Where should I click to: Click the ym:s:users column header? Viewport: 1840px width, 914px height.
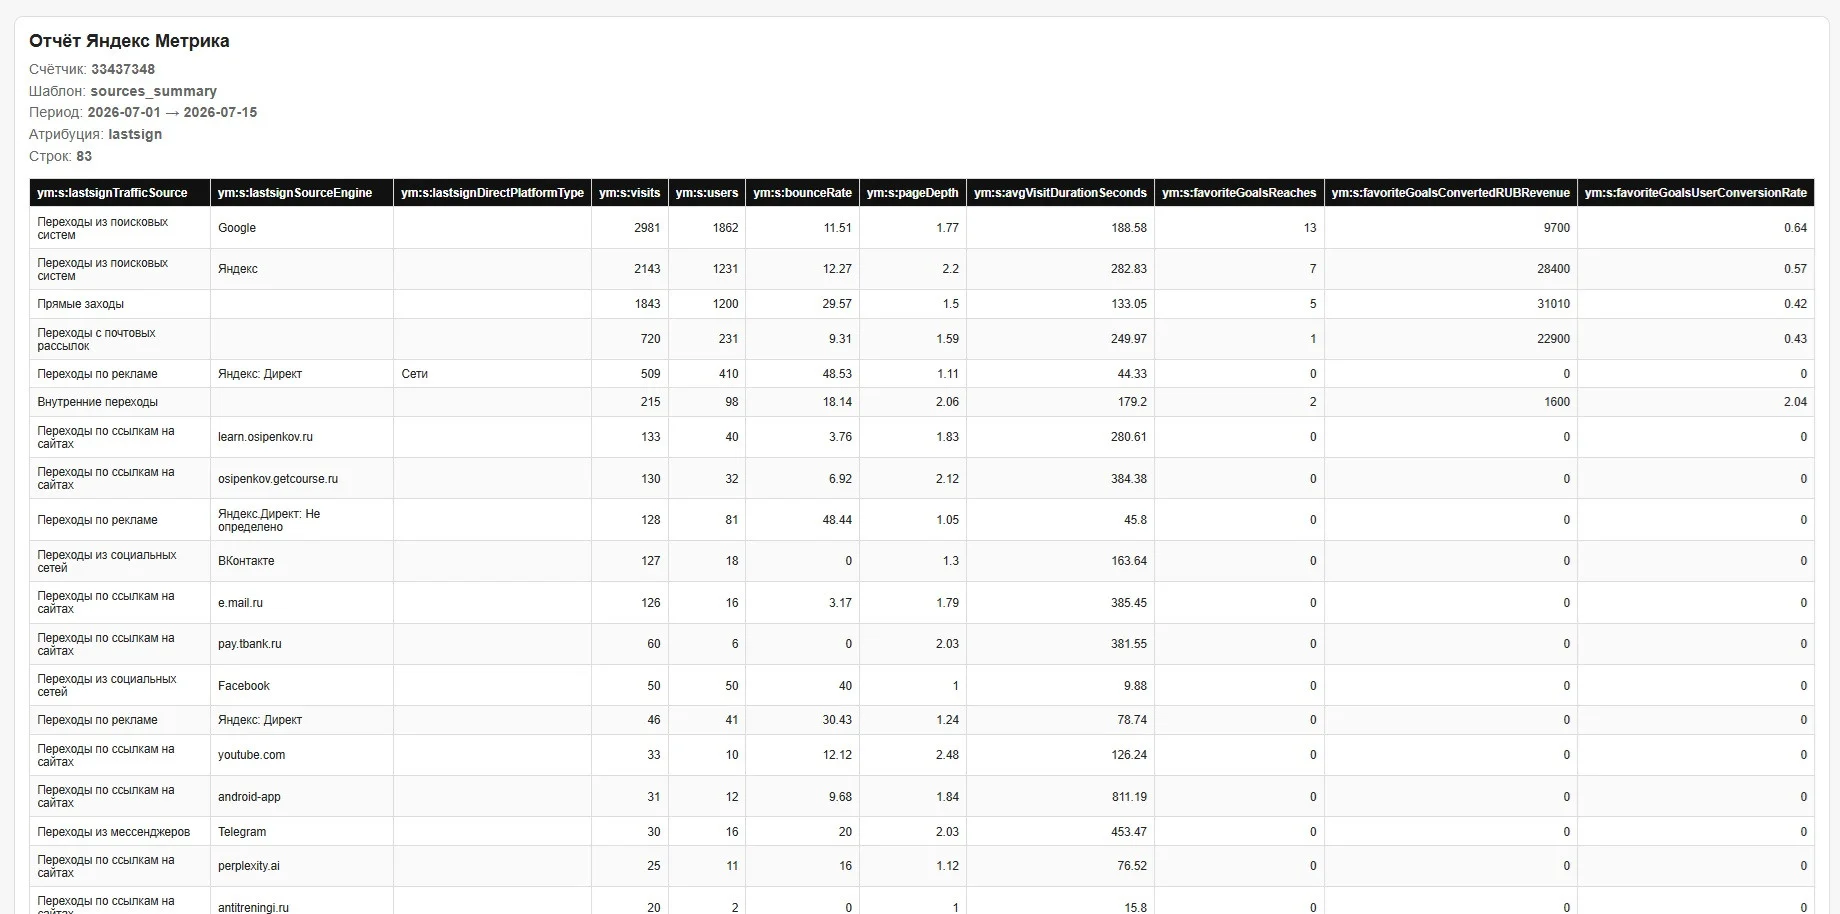[707, 193]
